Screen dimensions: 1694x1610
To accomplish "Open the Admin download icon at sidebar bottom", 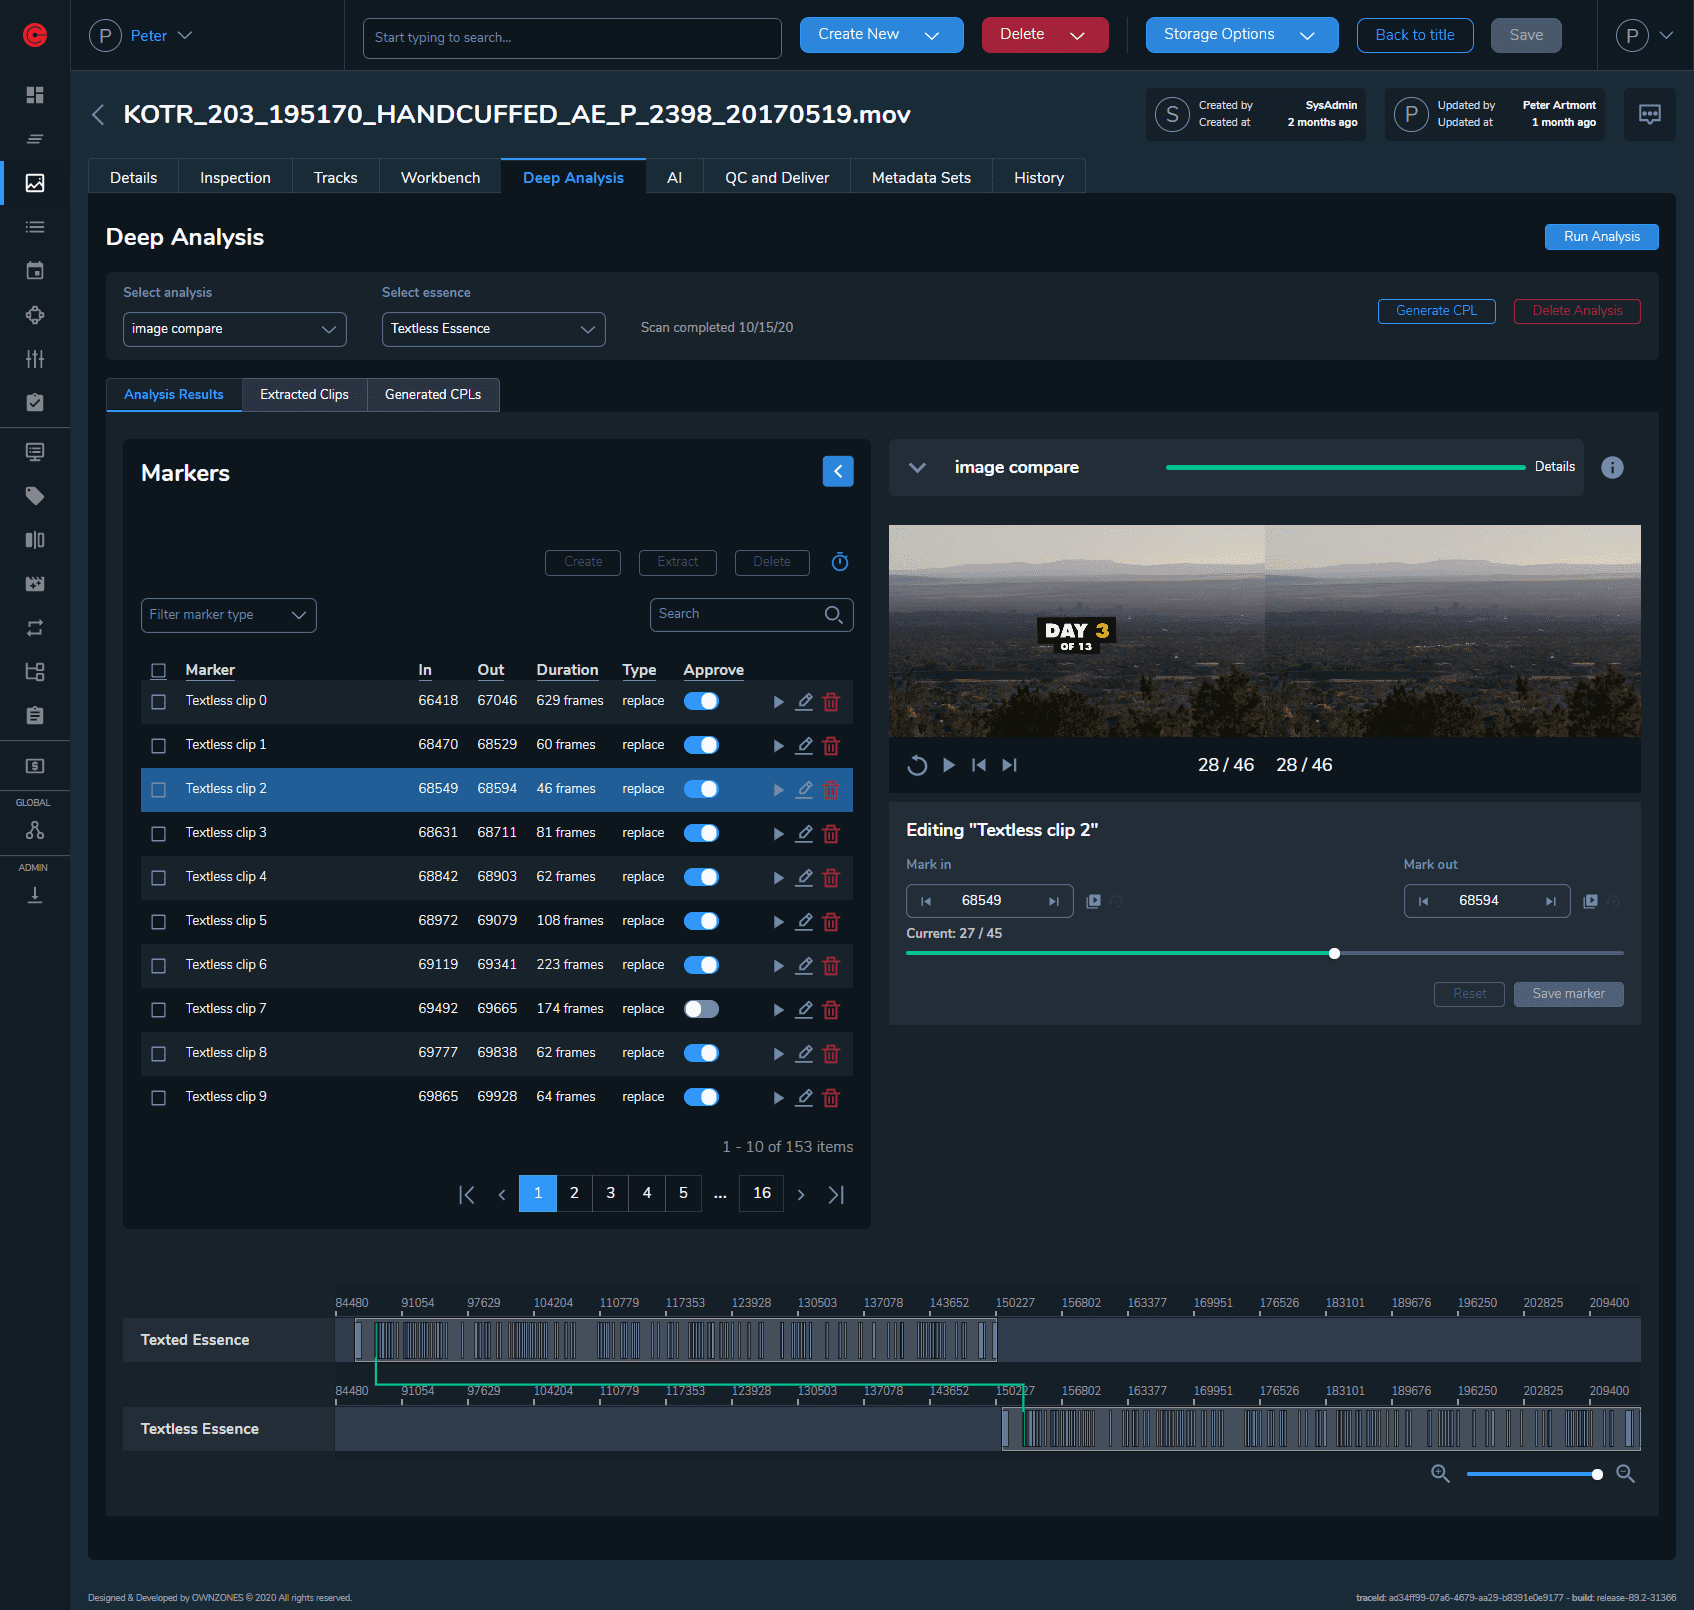I will pyautogui.click(x=35, y=895).
